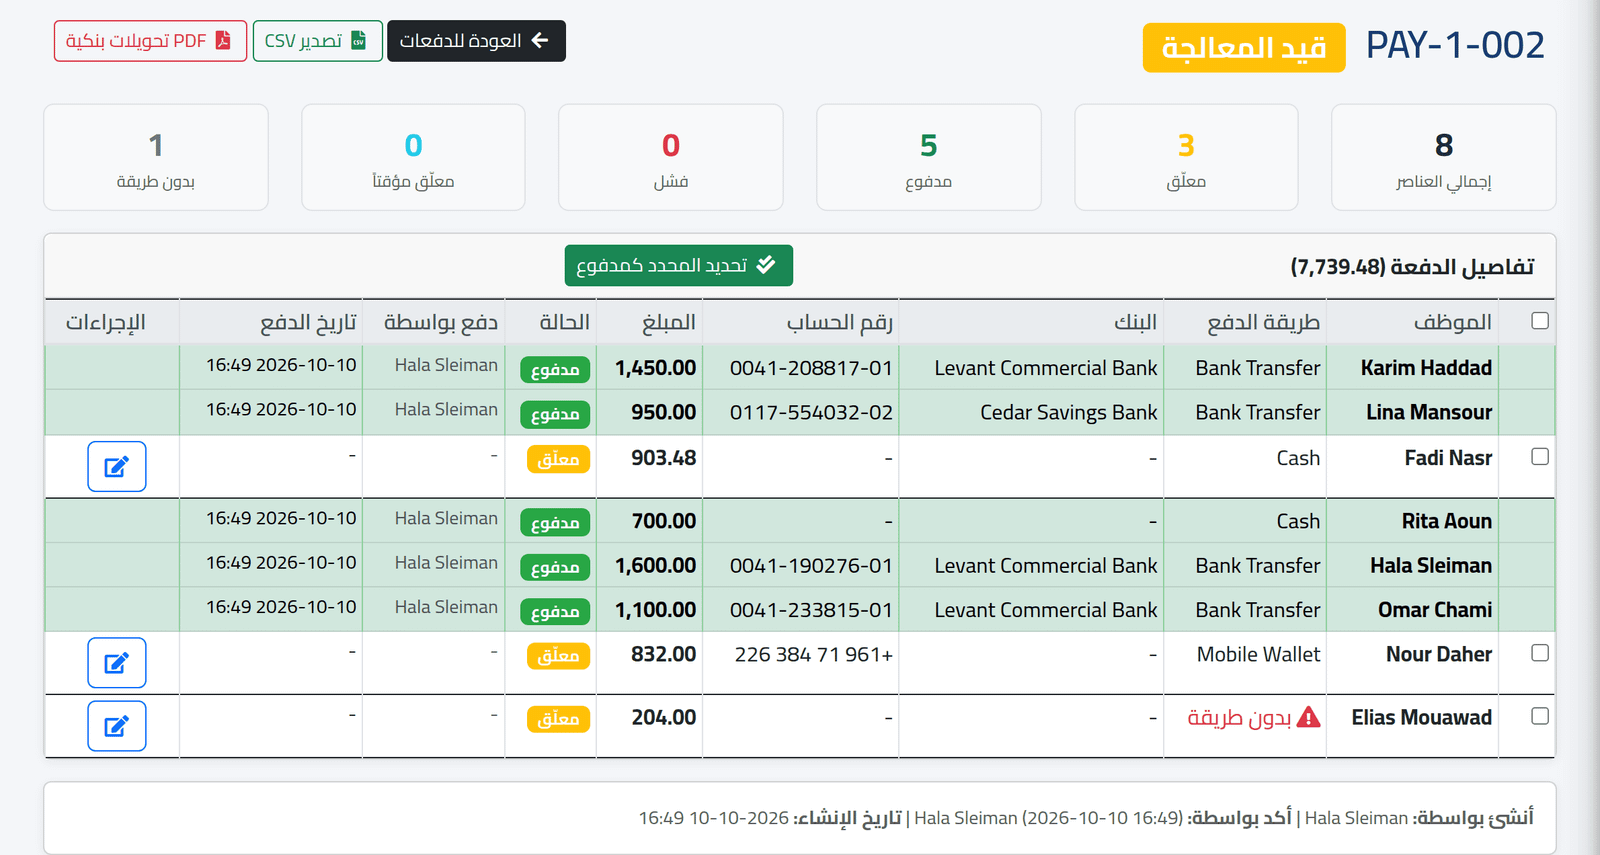Screen dimensions: 1600x855
Task: Click the amount 903.48
Action: coord(663,457)
